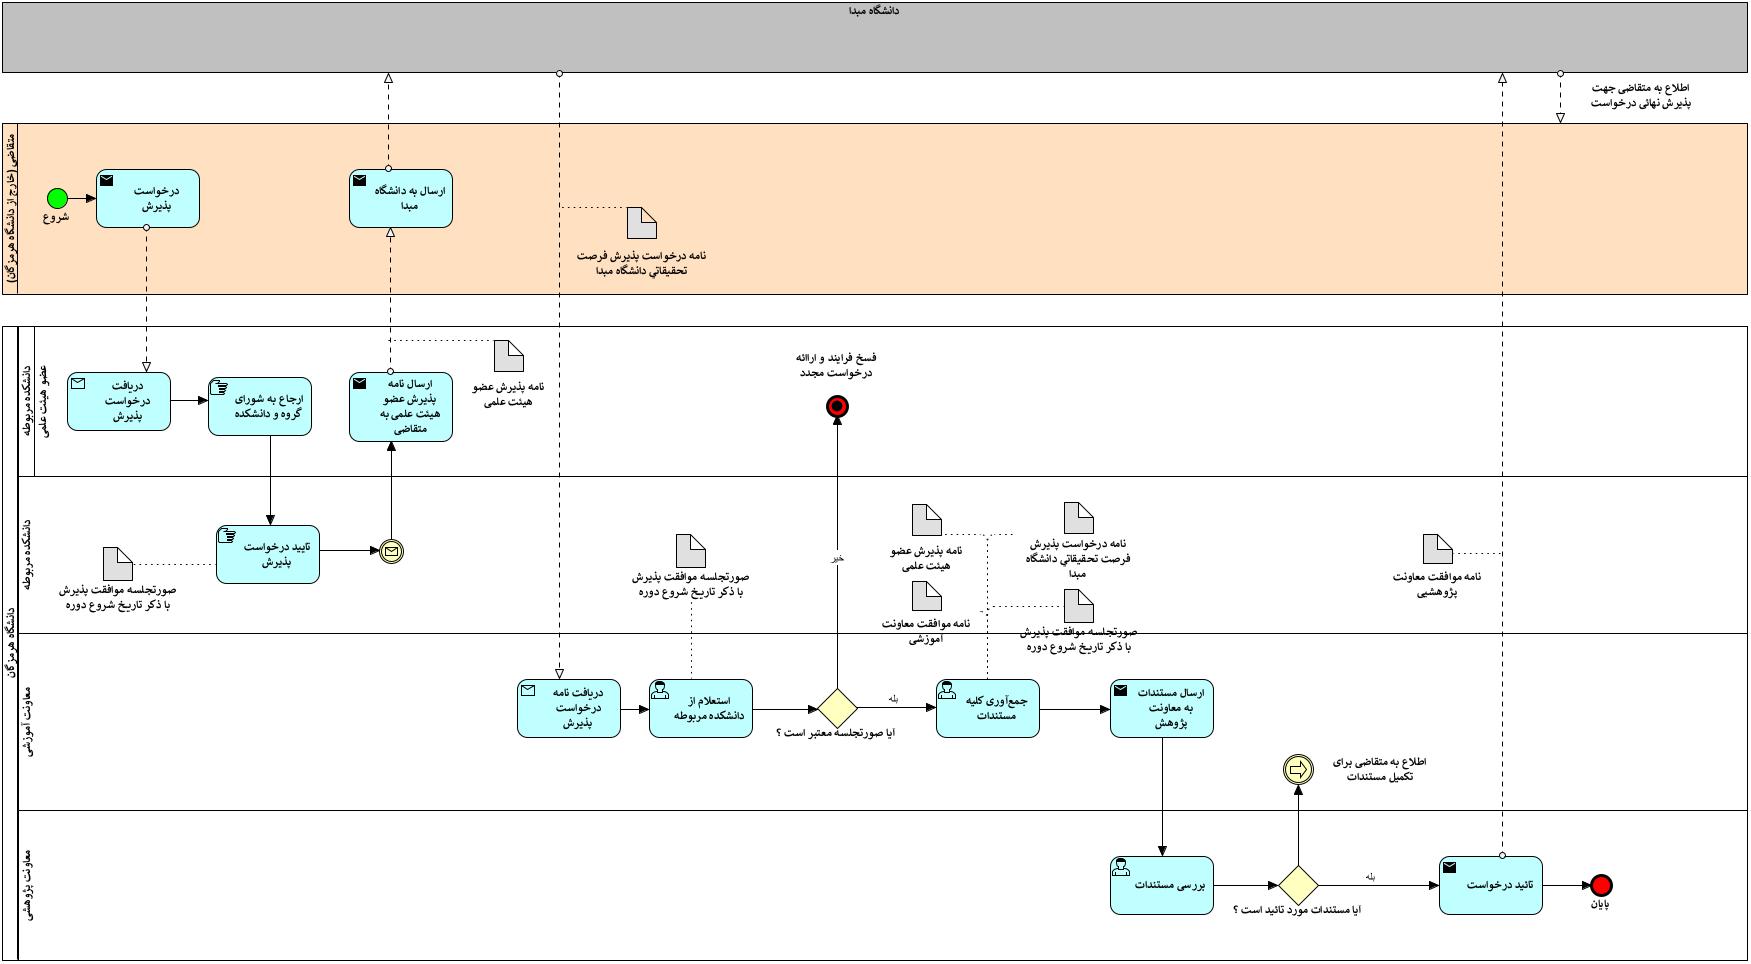
Task: Select the task 'دریافت نامه درخواست پذیرش'
Action: 568,709
